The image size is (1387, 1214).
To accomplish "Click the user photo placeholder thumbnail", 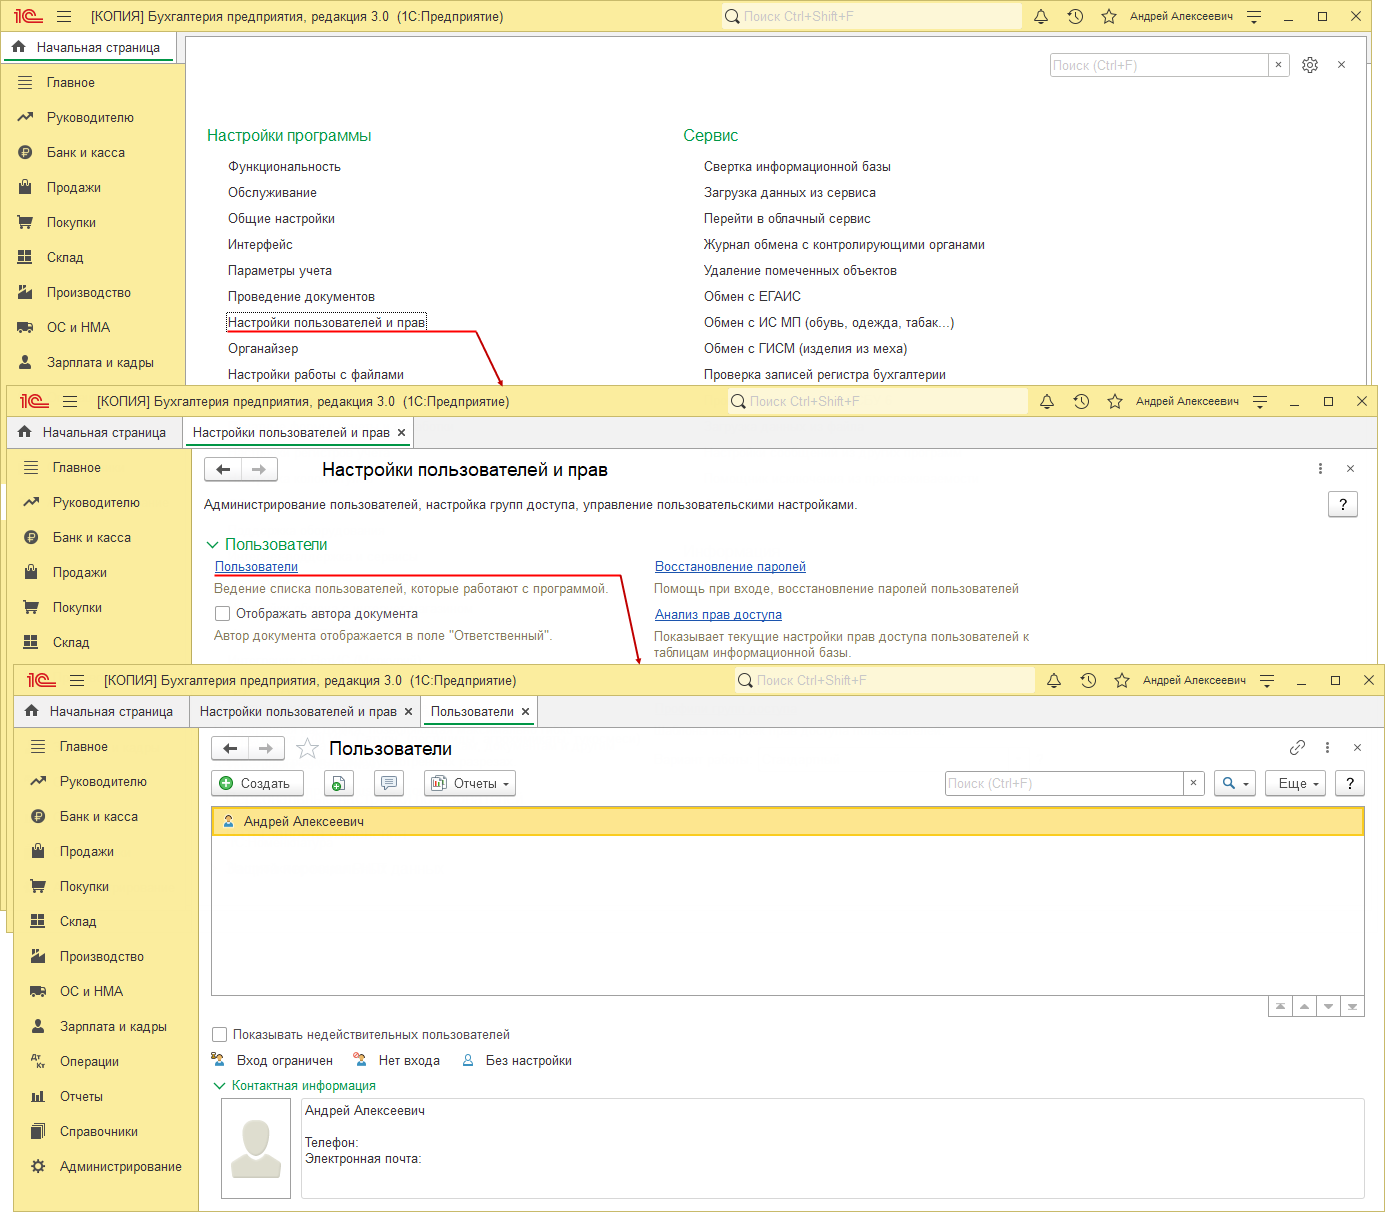I will (256, 1149).
